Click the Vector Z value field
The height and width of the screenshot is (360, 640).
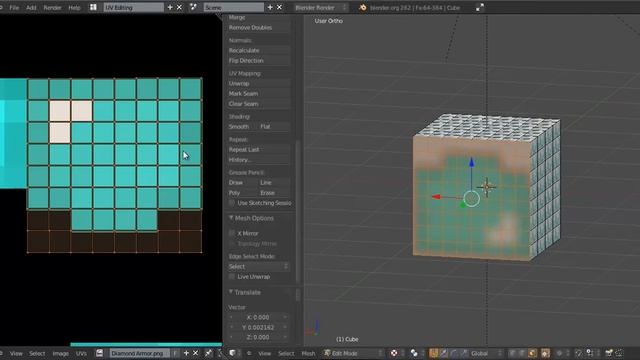point(258,338)
